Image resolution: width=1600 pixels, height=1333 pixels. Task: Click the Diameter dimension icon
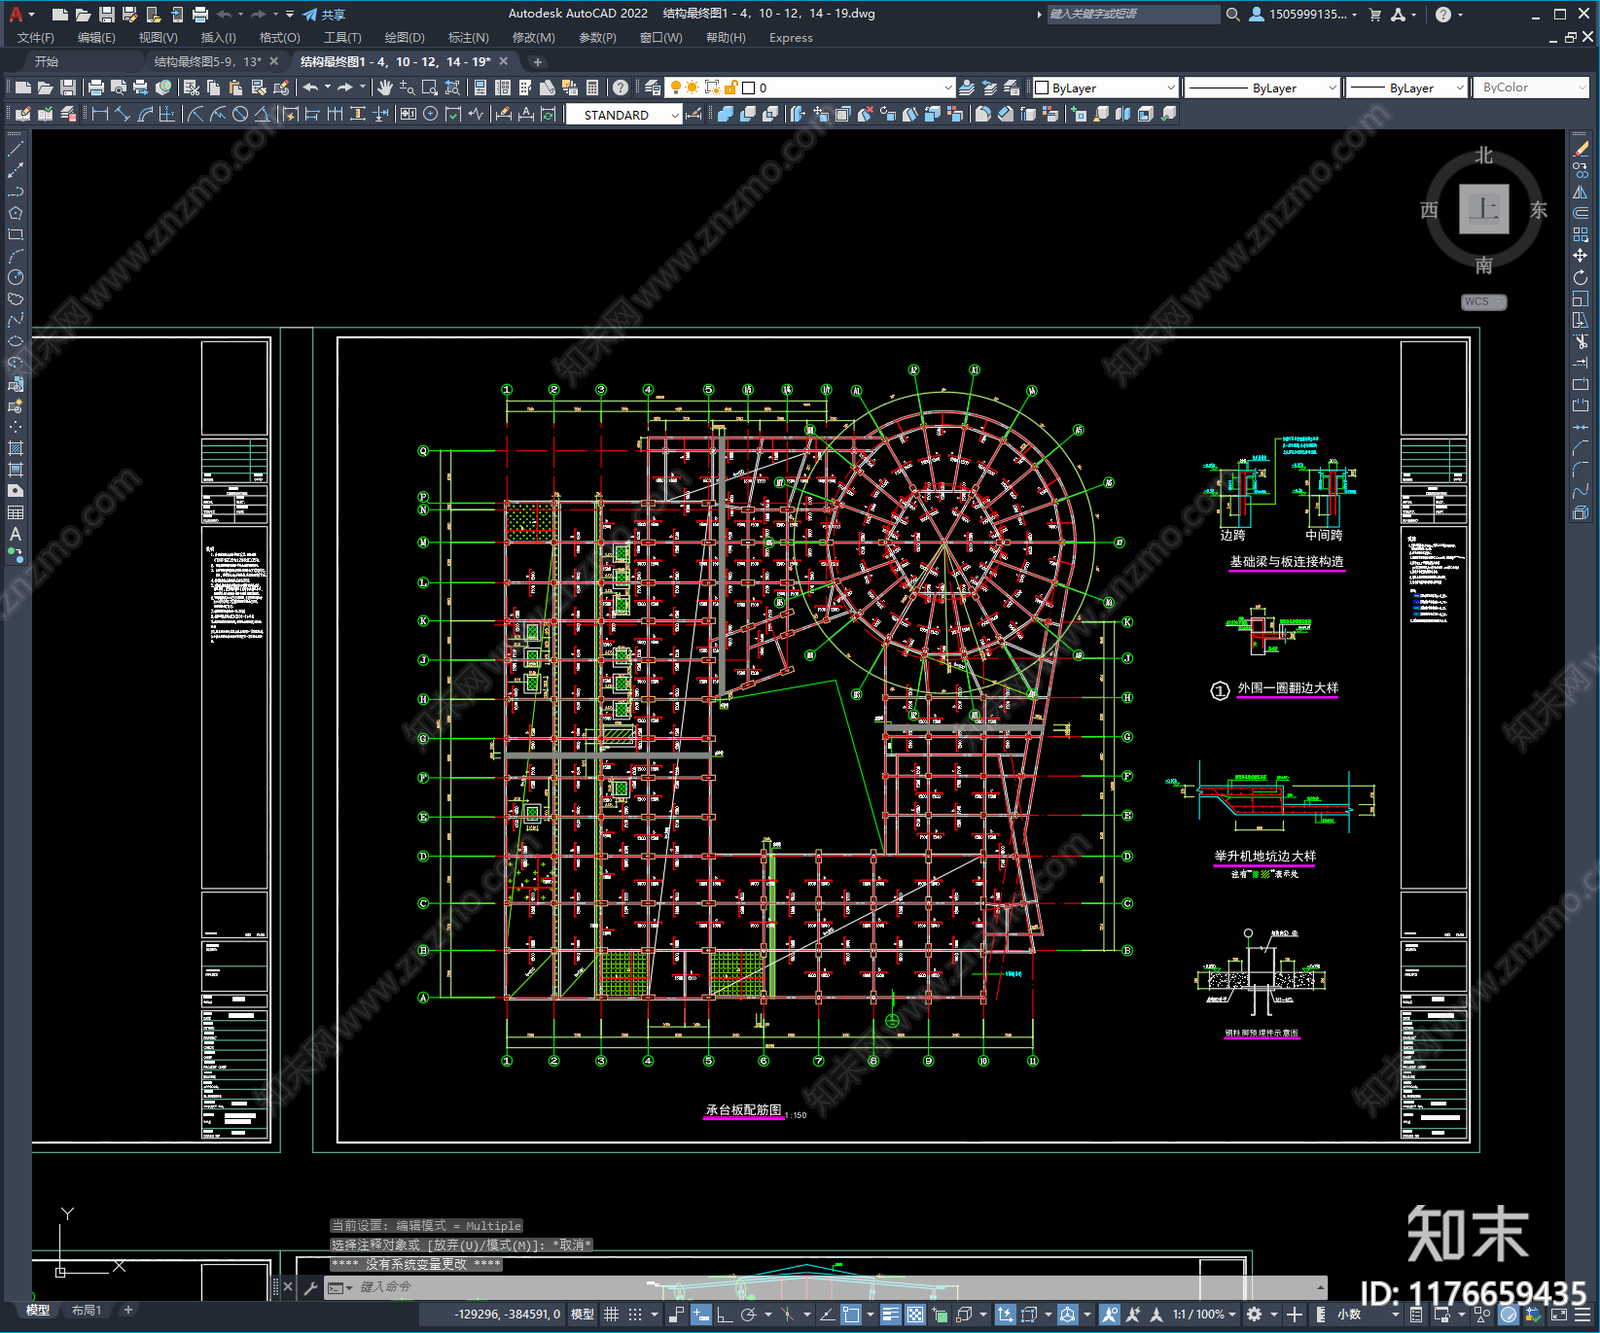240,115
